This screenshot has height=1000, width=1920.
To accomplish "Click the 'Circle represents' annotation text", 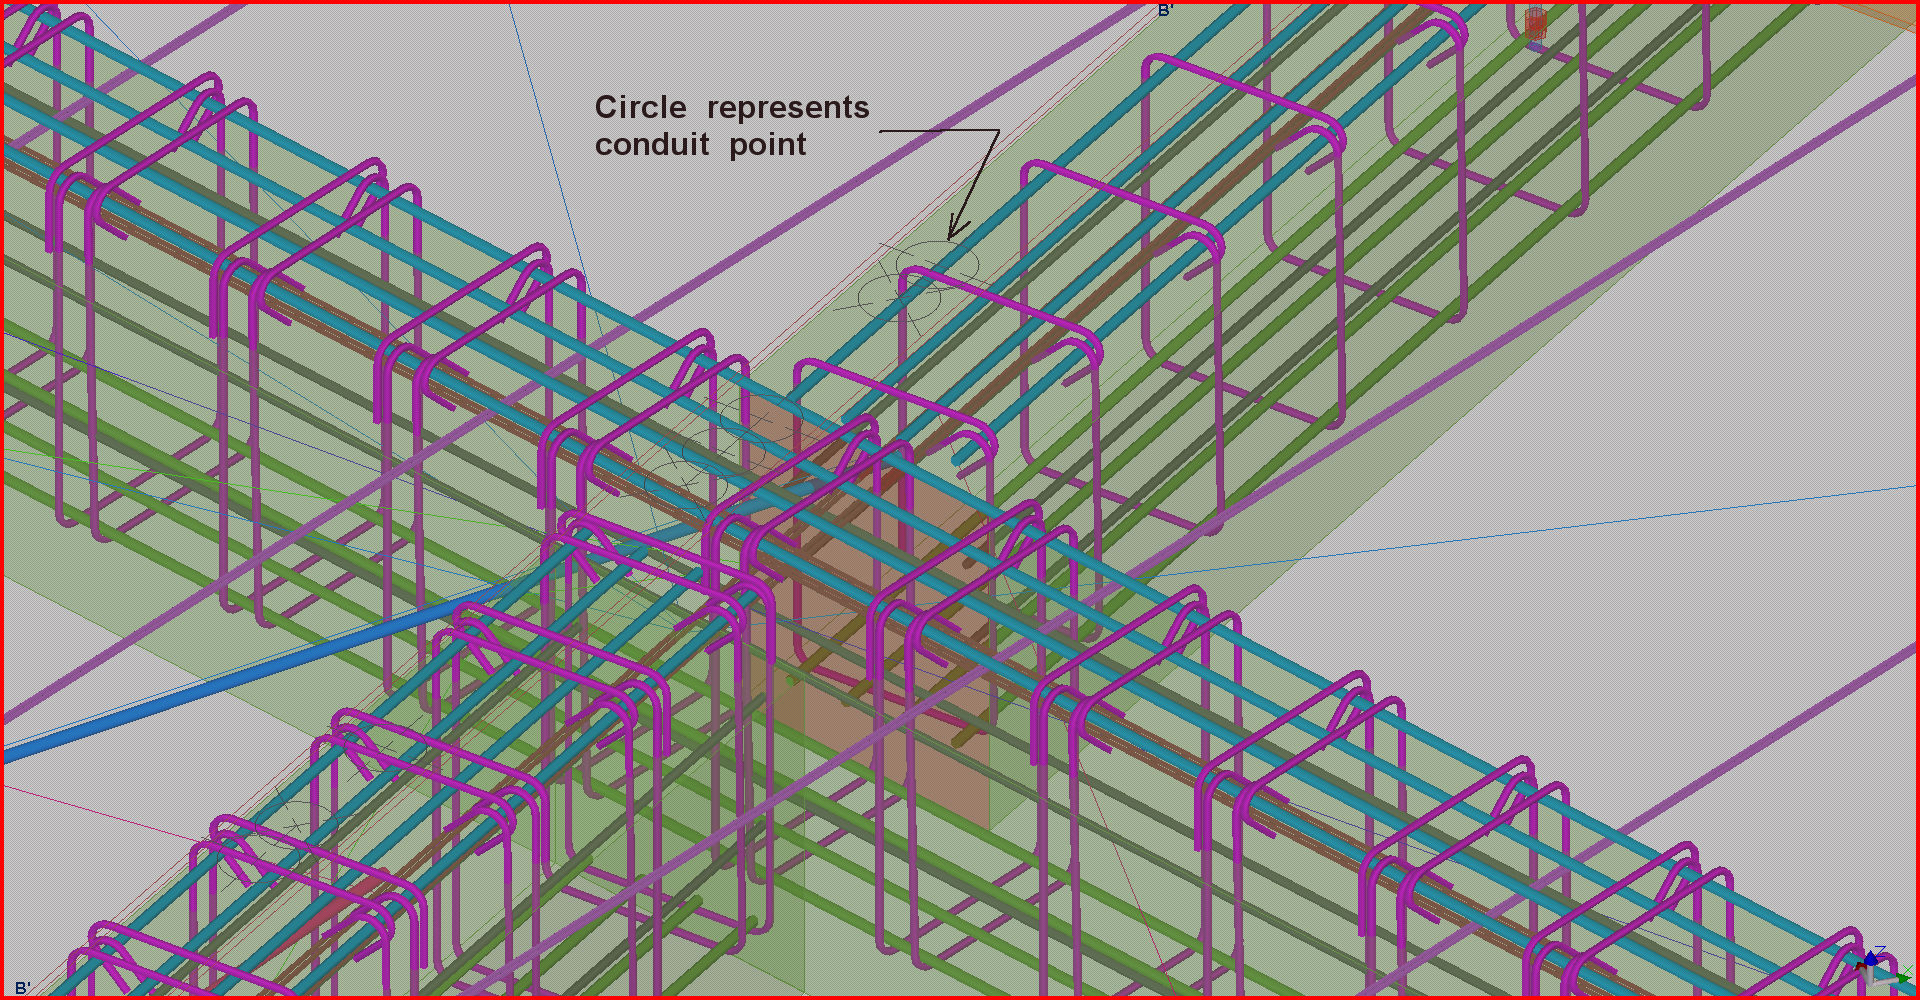I will 731,107.
